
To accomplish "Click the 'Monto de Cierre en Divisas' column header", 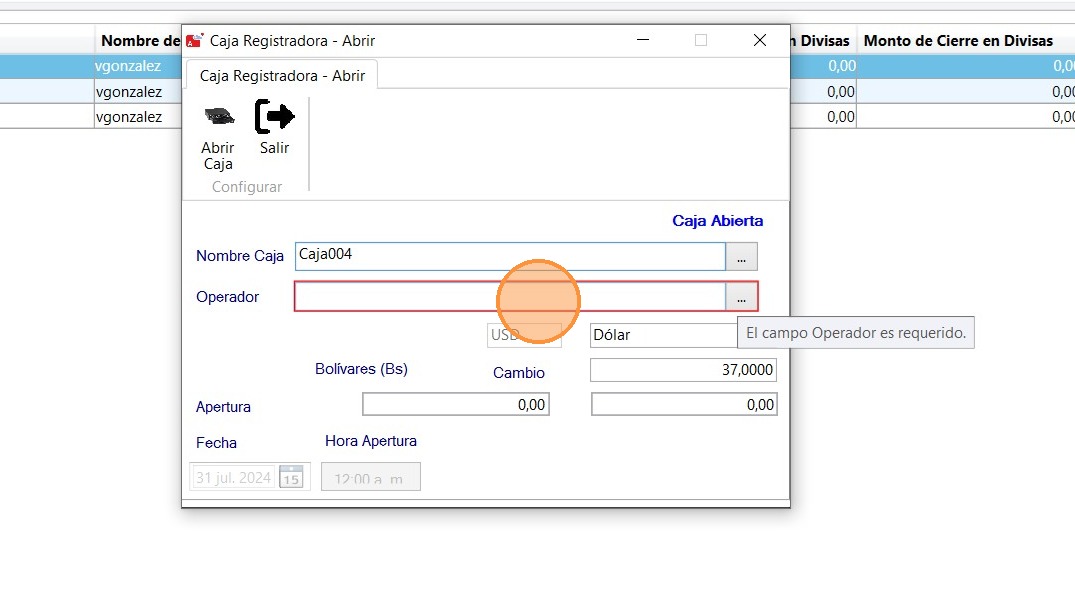I will click(958, 41).
